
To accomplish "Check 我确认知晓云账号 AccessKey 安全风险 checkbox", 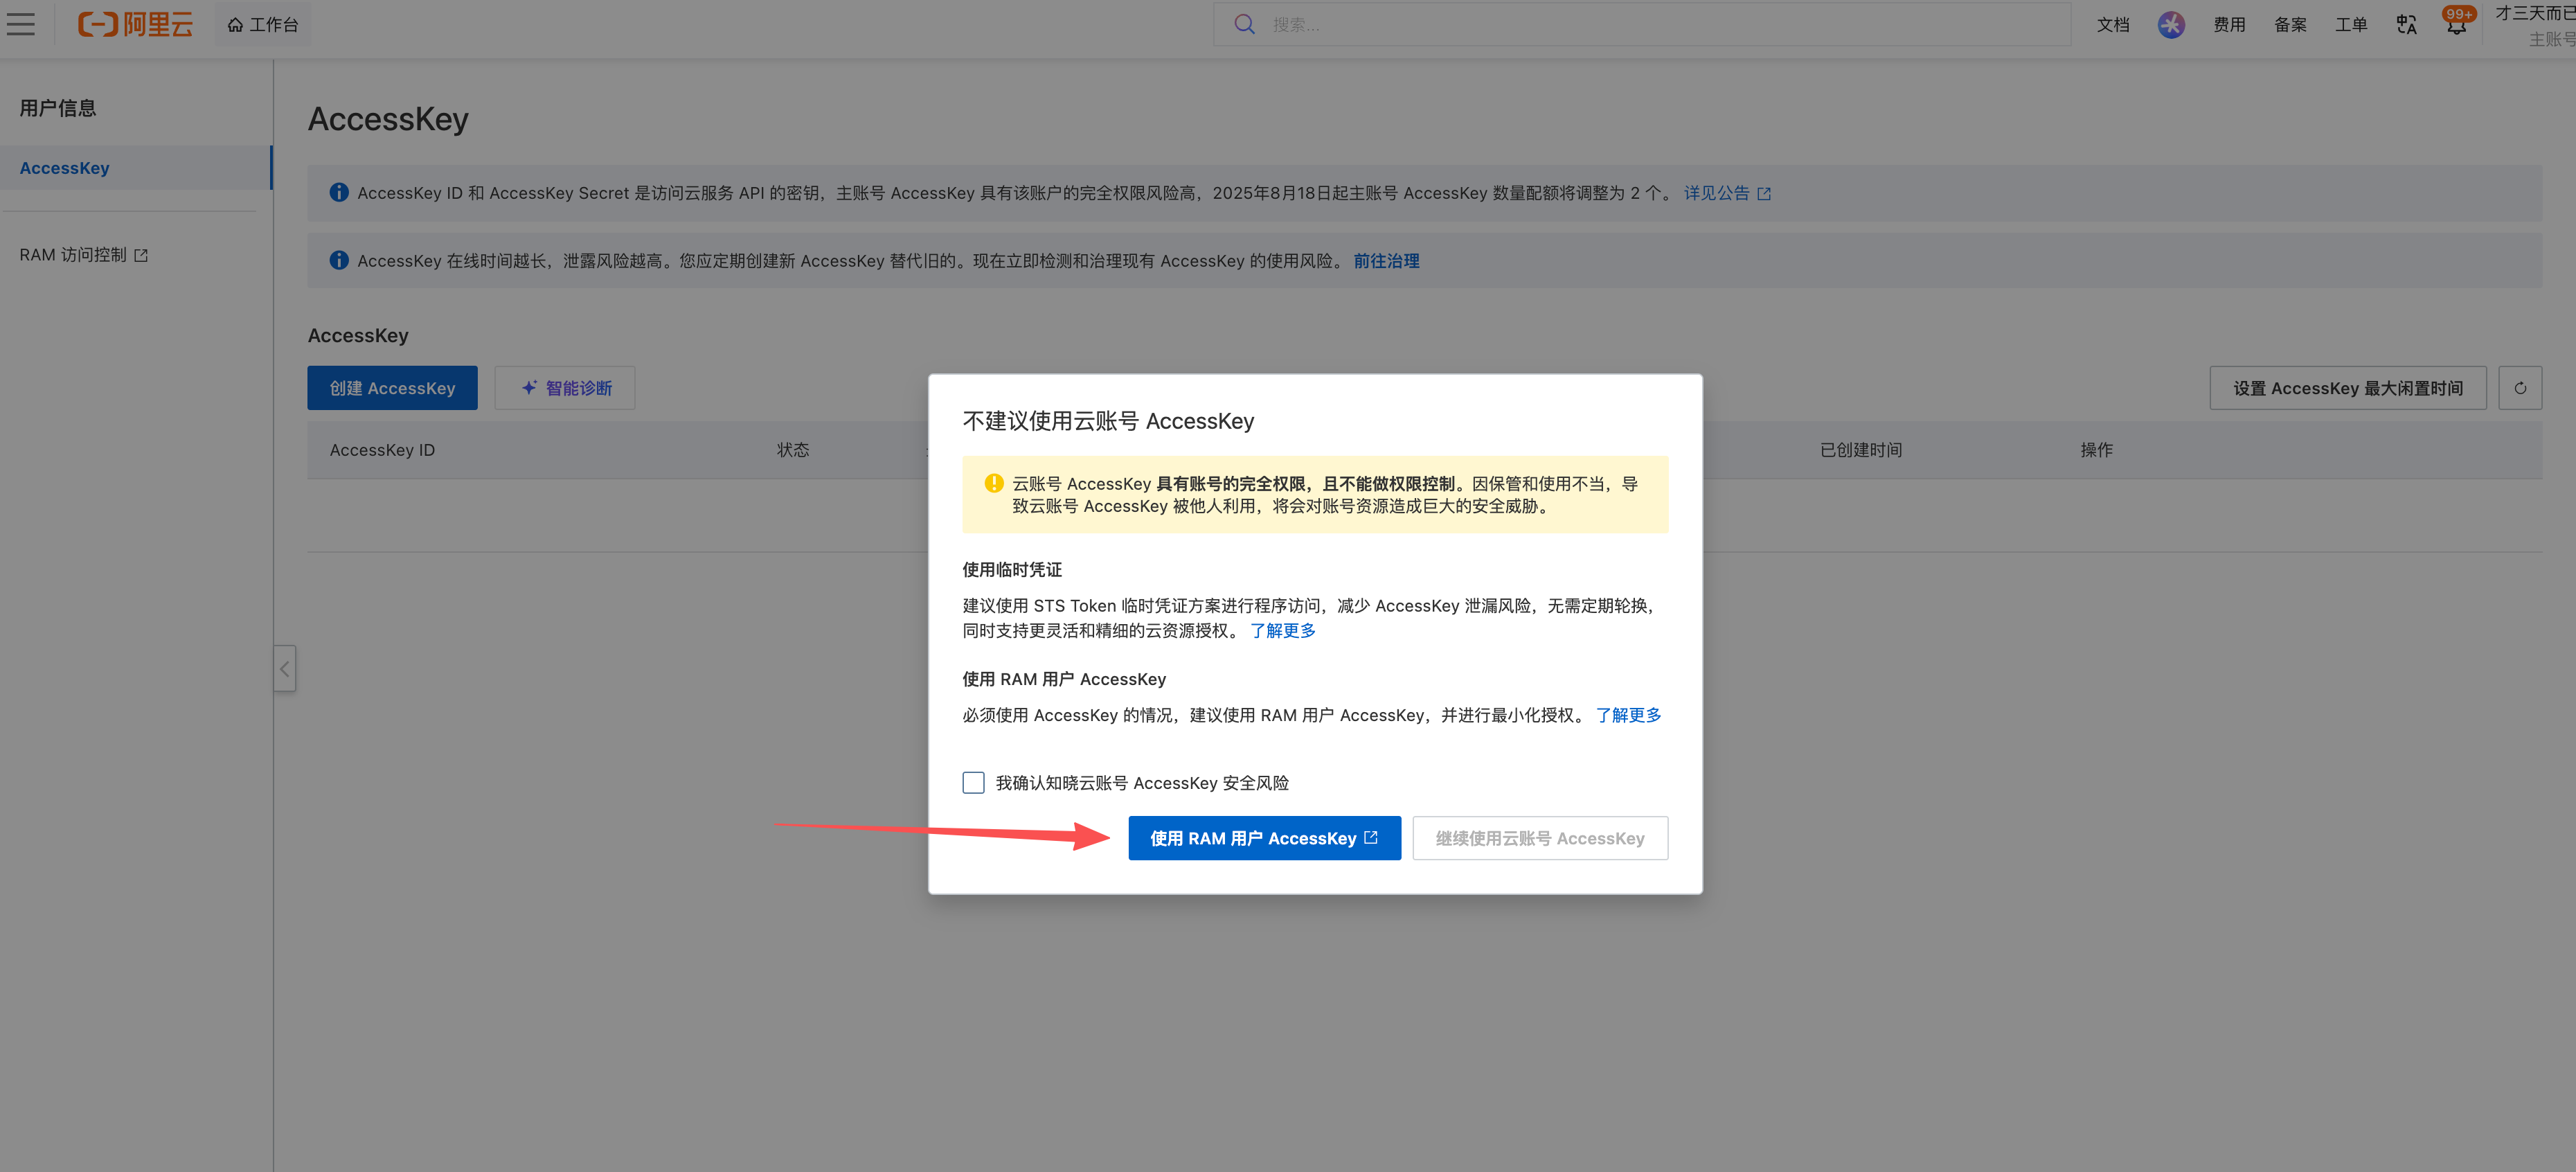I will tap(973, 782).
